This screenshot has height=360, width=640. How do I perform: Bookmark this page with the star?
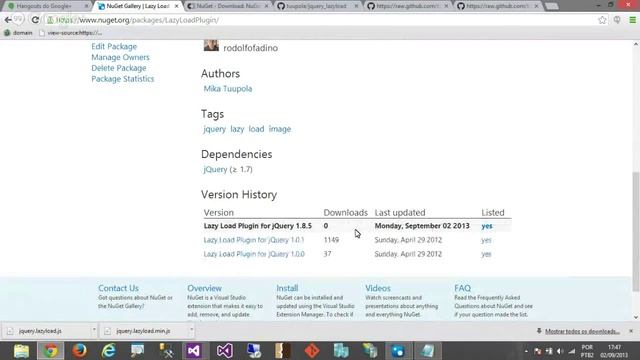click(602, 20)
